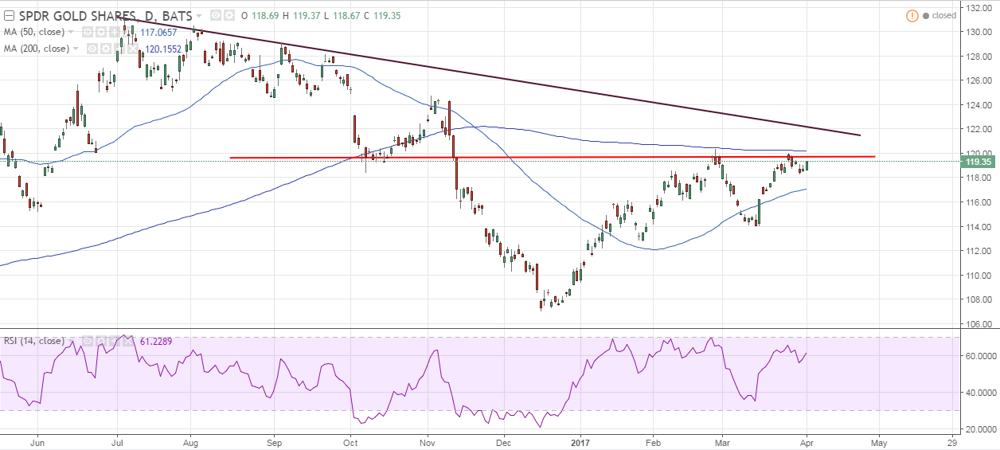Click the MA (50, close) legend label

[x=34, y=32]
